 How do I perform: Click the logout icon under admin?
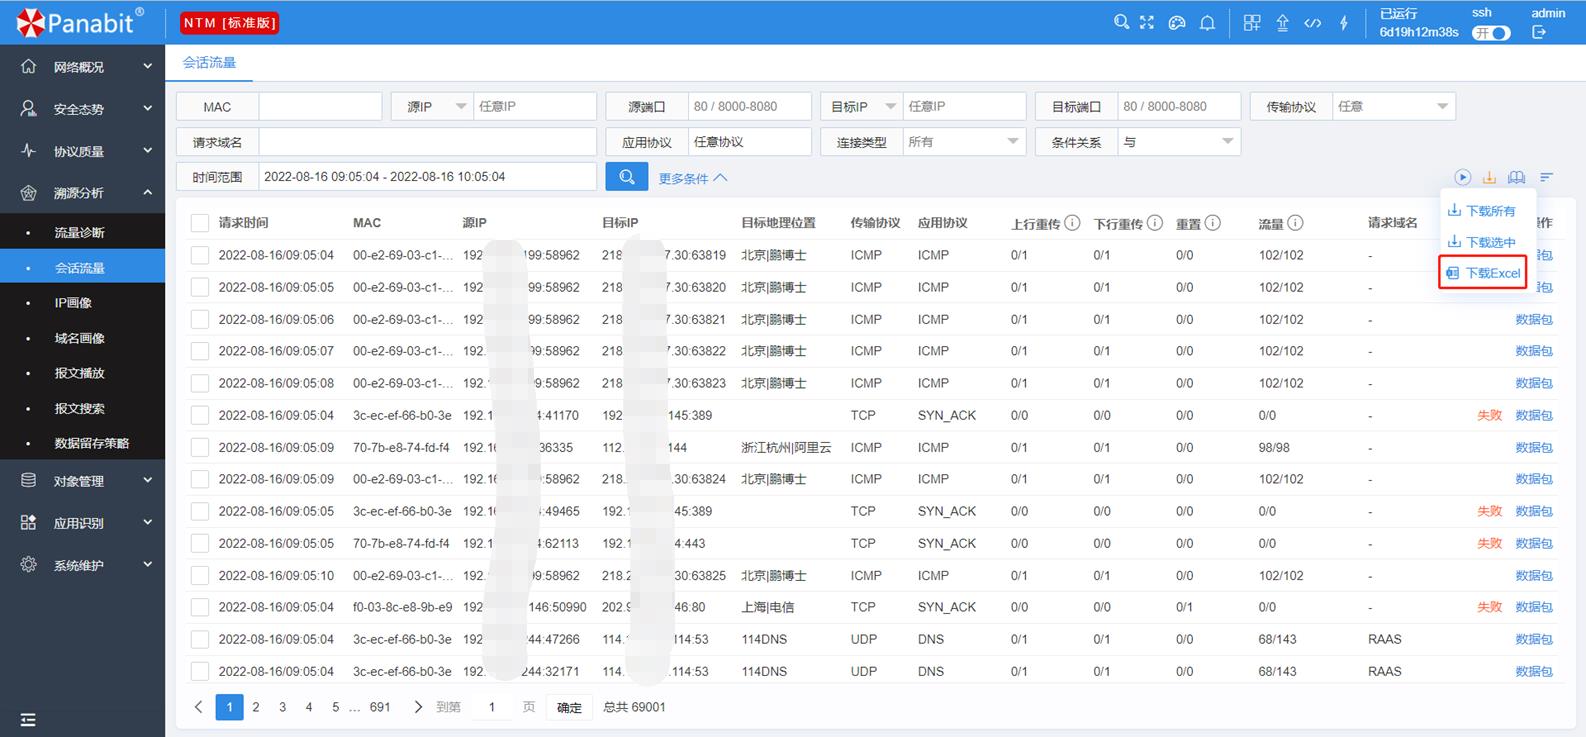click(x=1539, y=32)
